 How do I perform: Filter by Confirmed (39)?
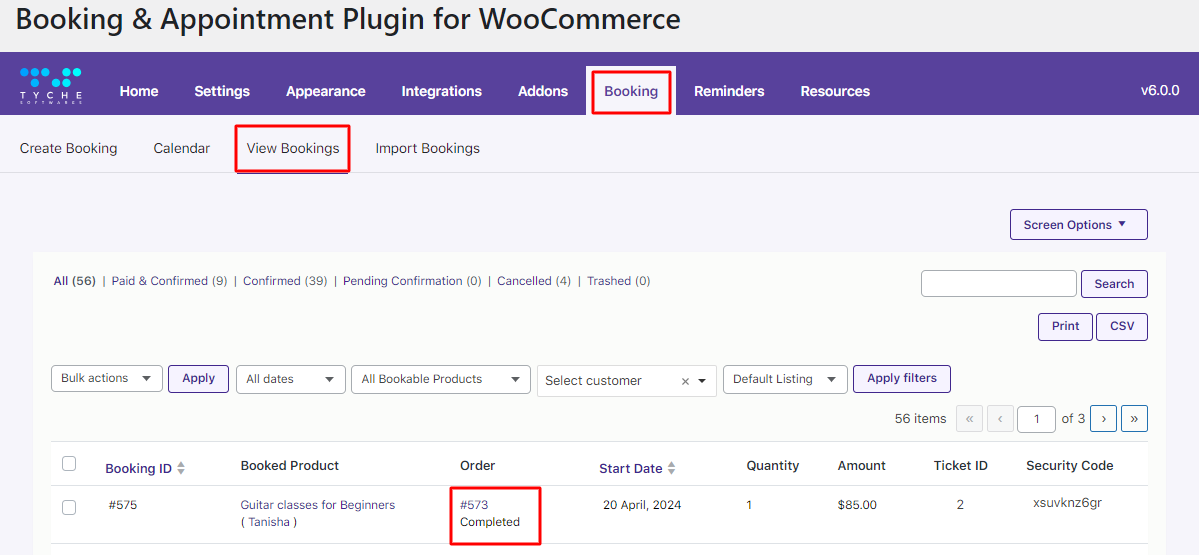tap(284, 281)
